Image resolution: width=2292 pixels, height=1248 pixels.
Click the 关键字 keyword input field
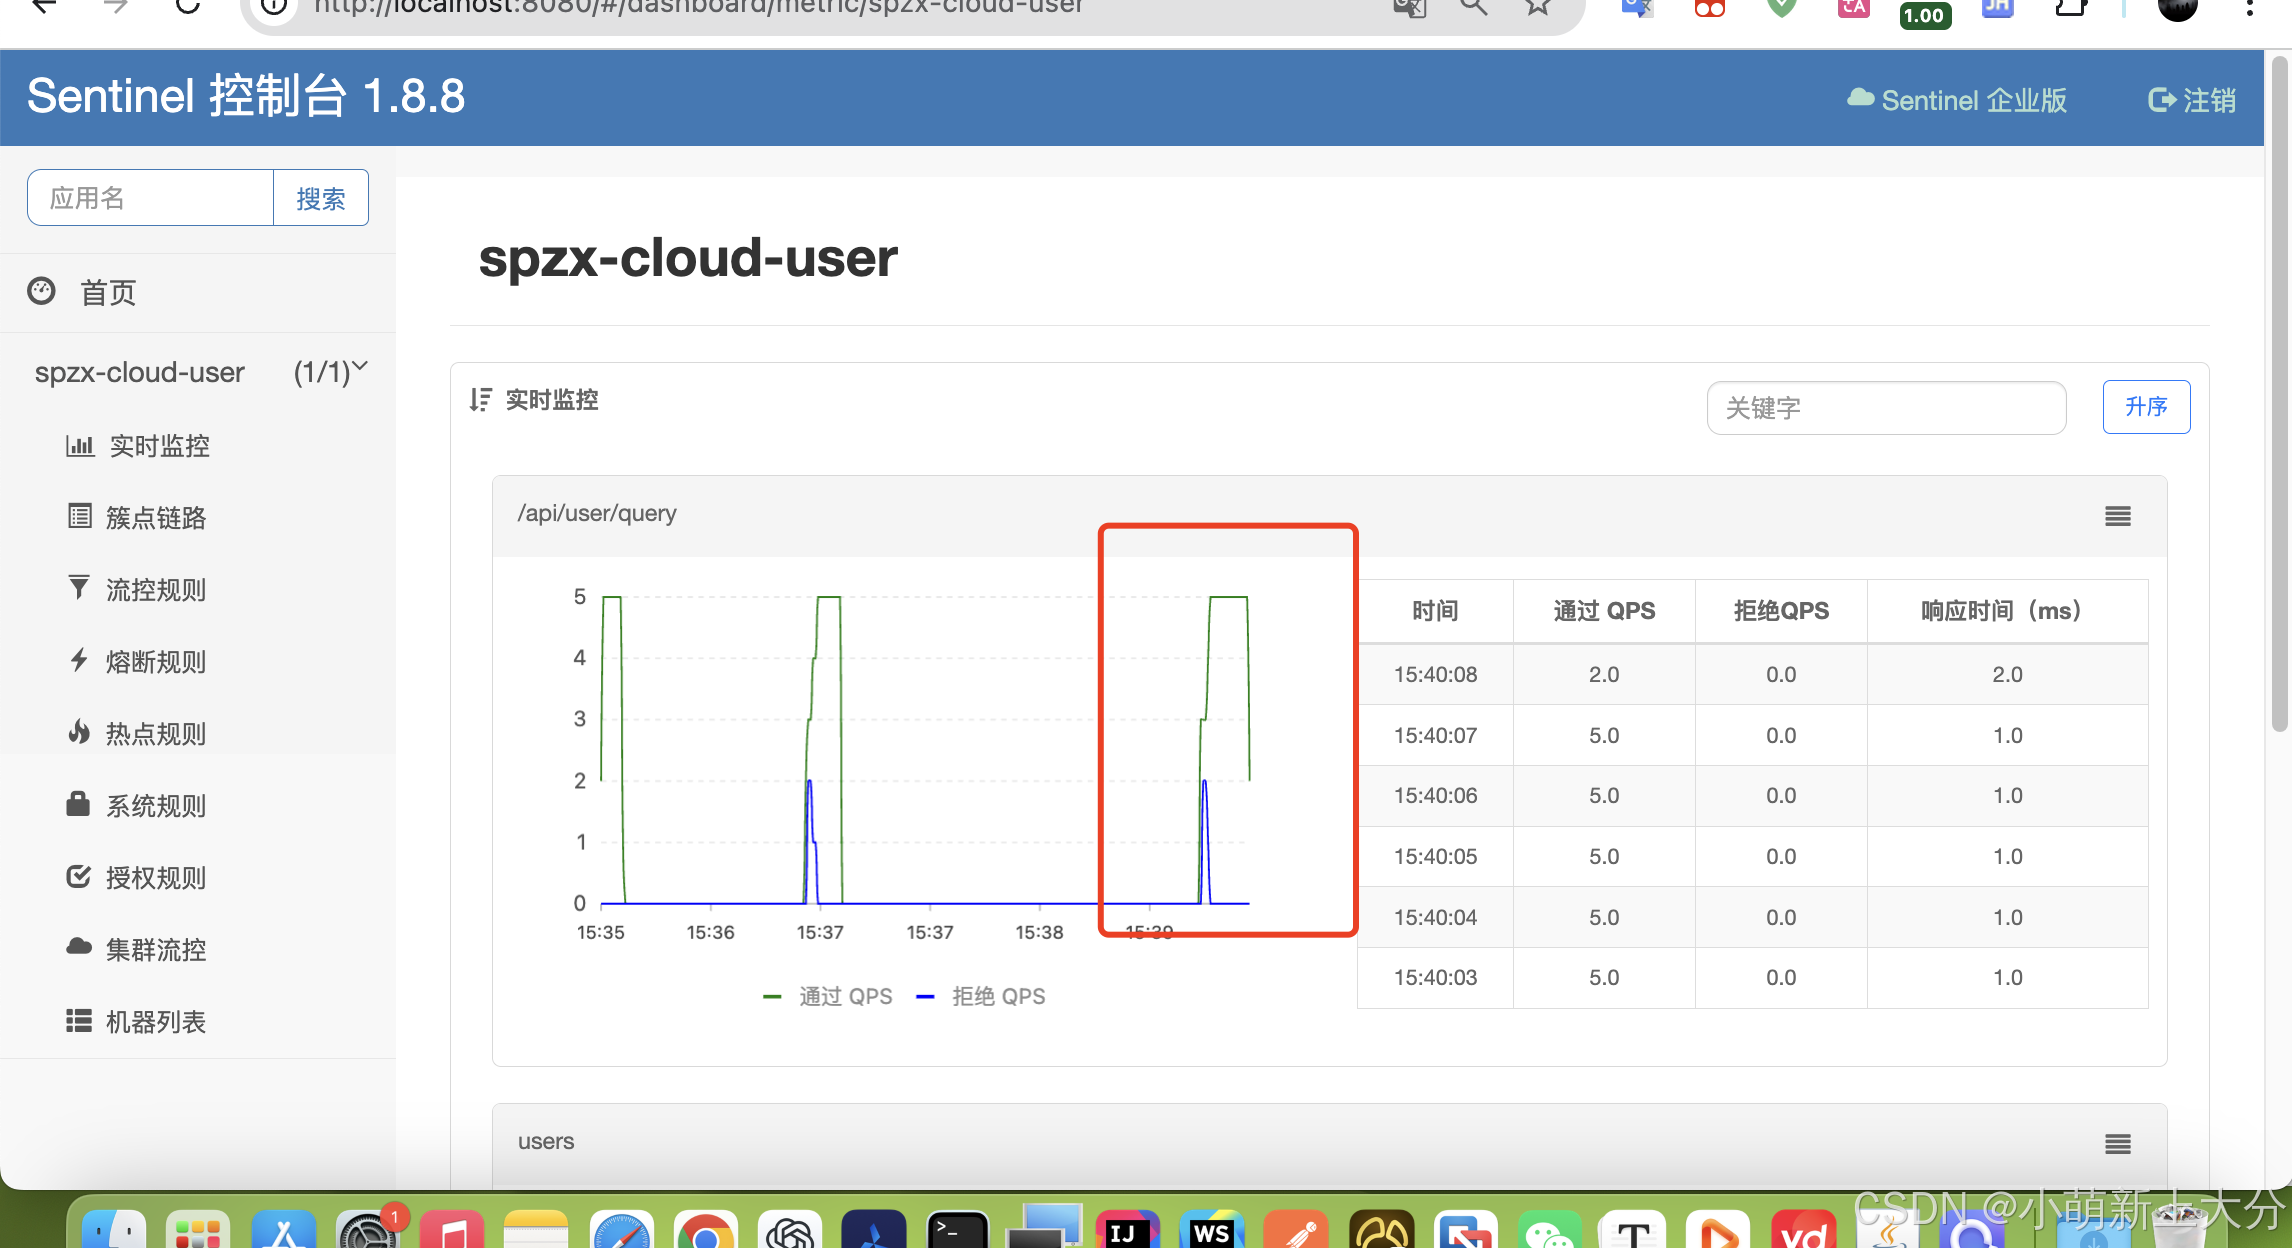tap(1886, 408)
